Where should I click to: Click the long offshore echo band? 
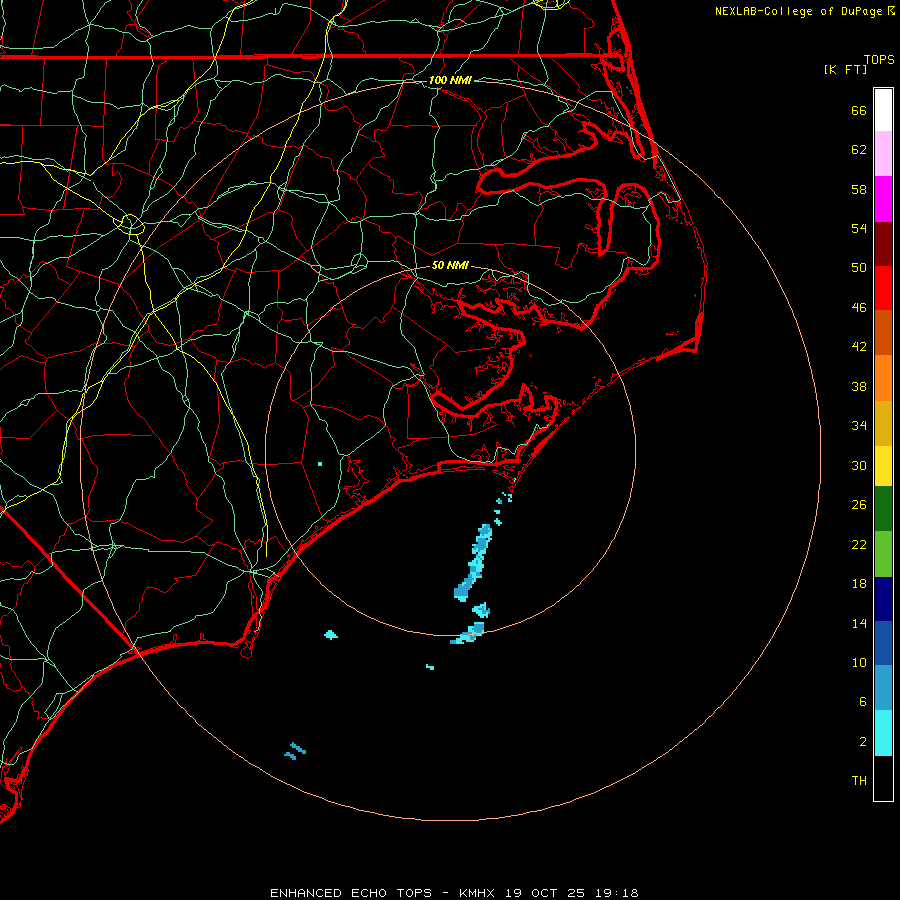click(x=473, y=562)
